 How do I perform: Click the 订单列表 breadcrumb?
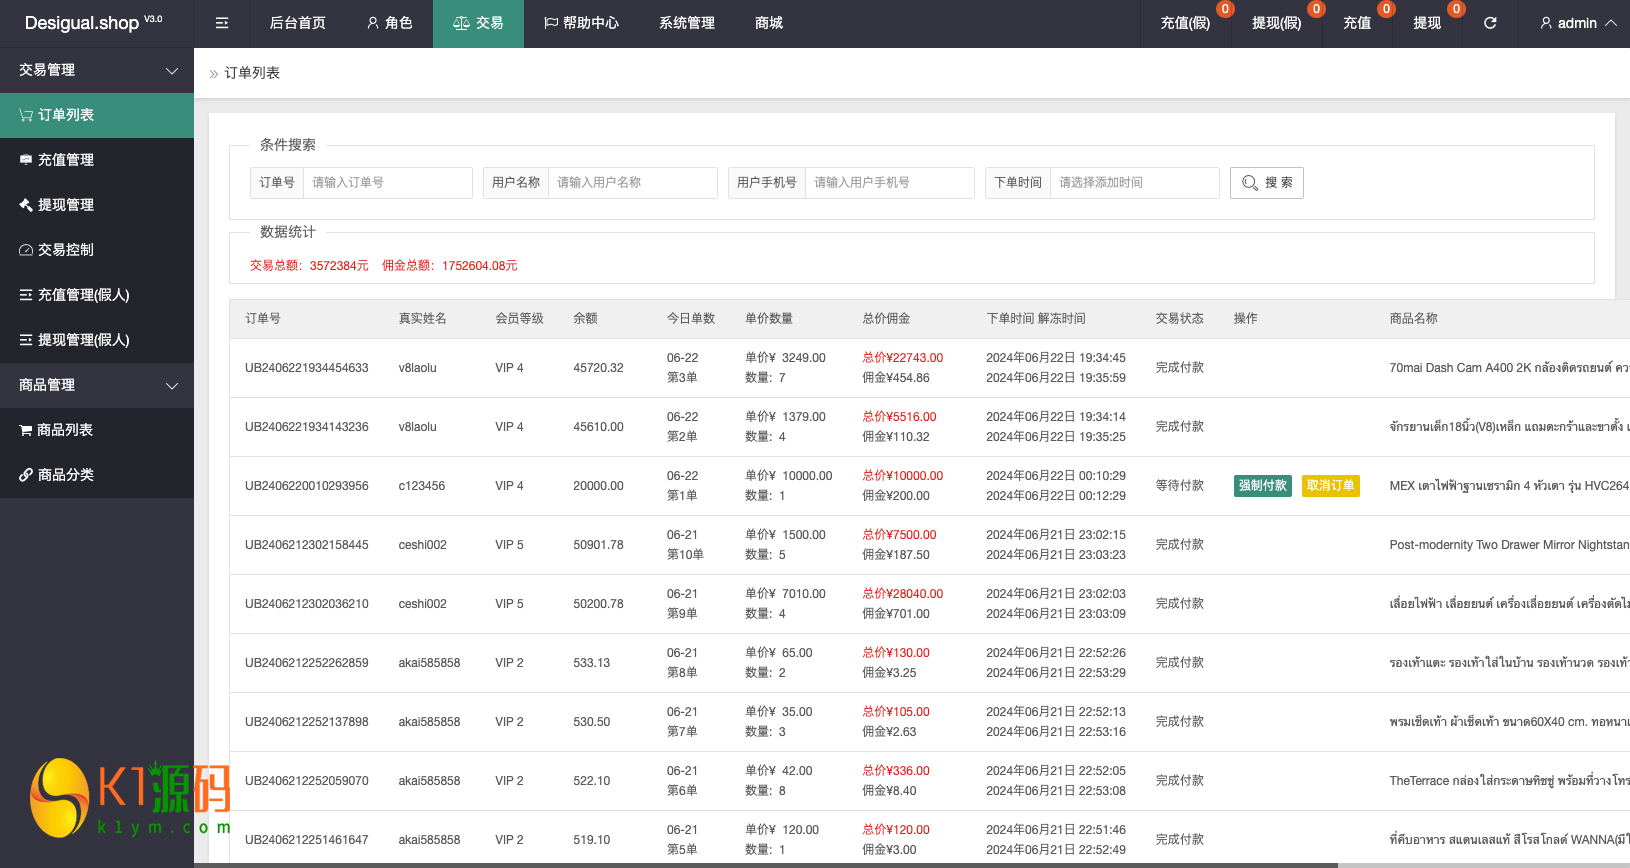pyautogui.click(x=252, y=73)
